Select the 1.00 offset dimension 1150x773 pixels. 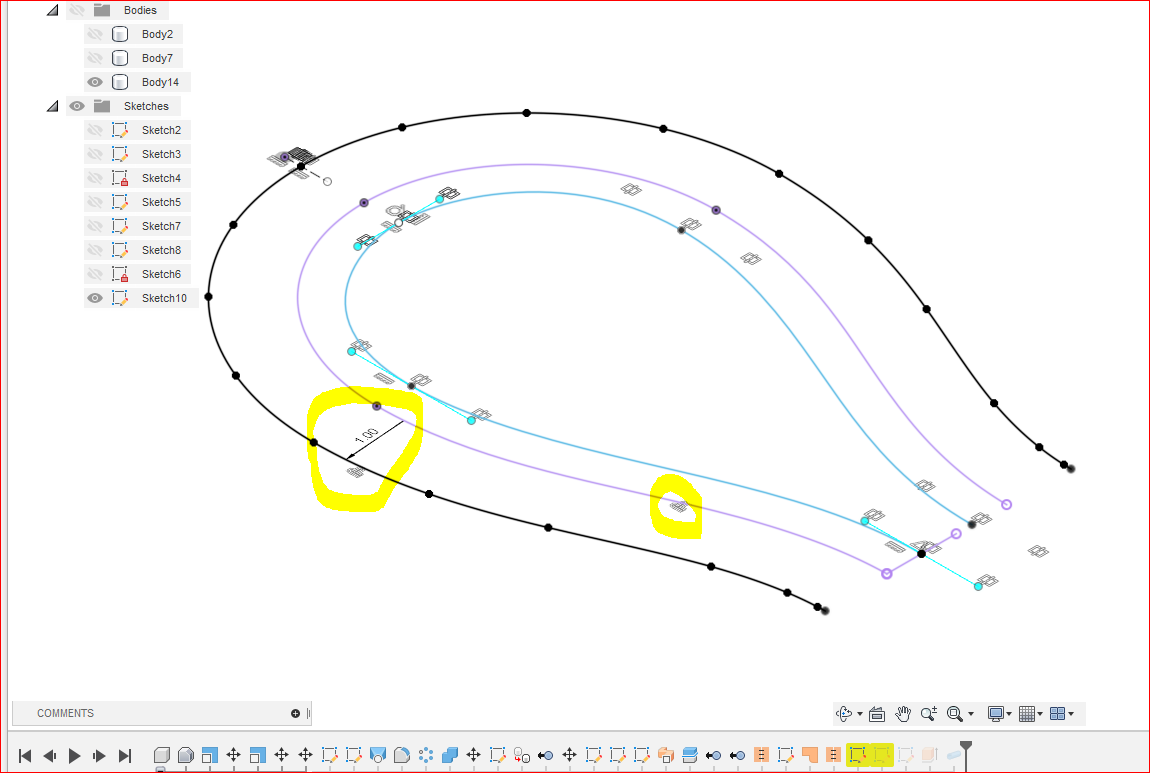[x=366, y=436]
